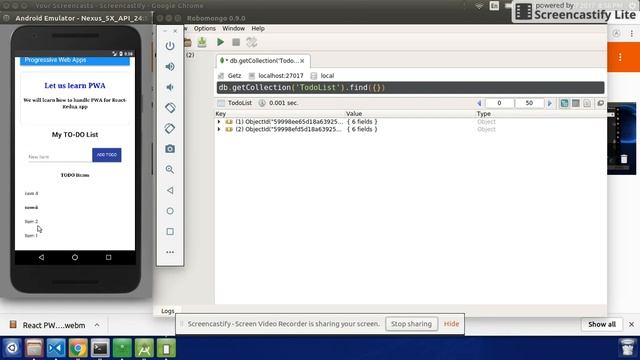Switch results to text view mode
The height and width of the screenshot is (360, 640).
587,103
